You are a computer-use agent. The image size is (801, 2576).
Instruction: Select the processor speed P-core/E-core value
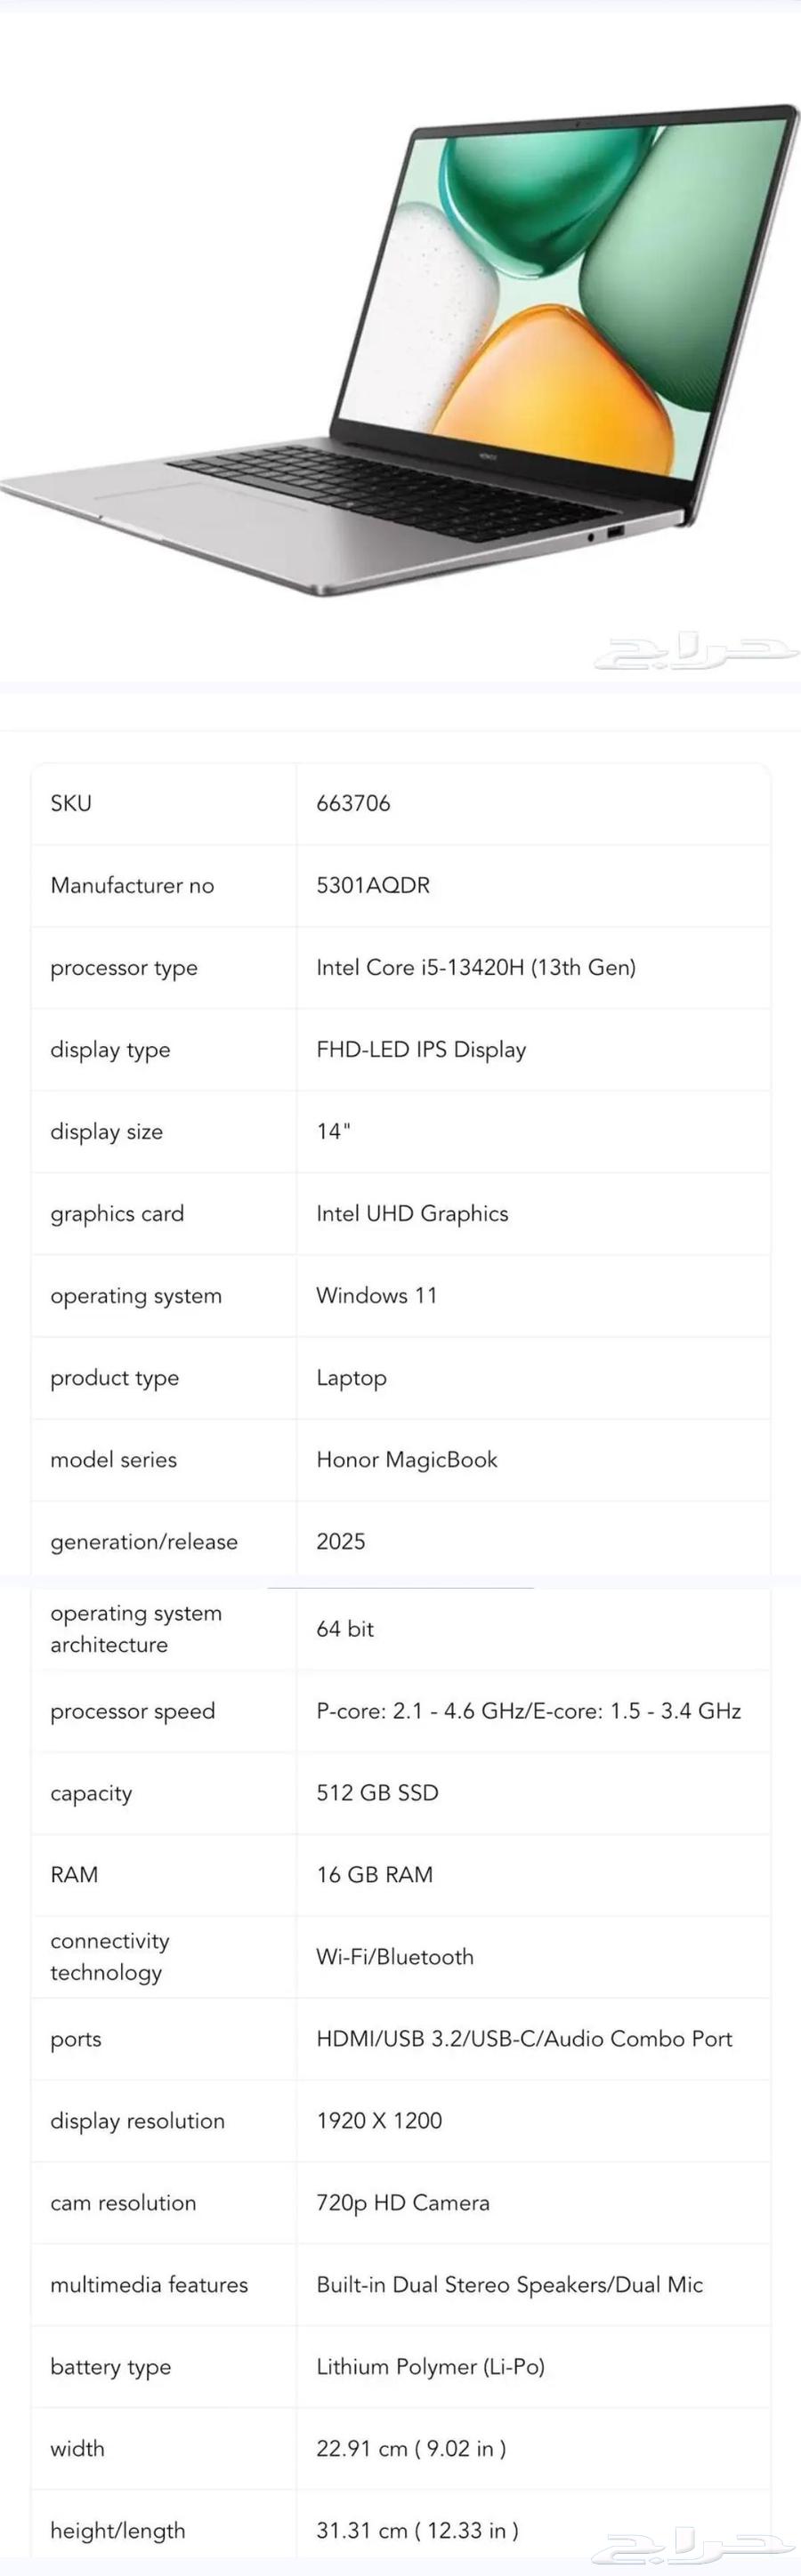528,1710
